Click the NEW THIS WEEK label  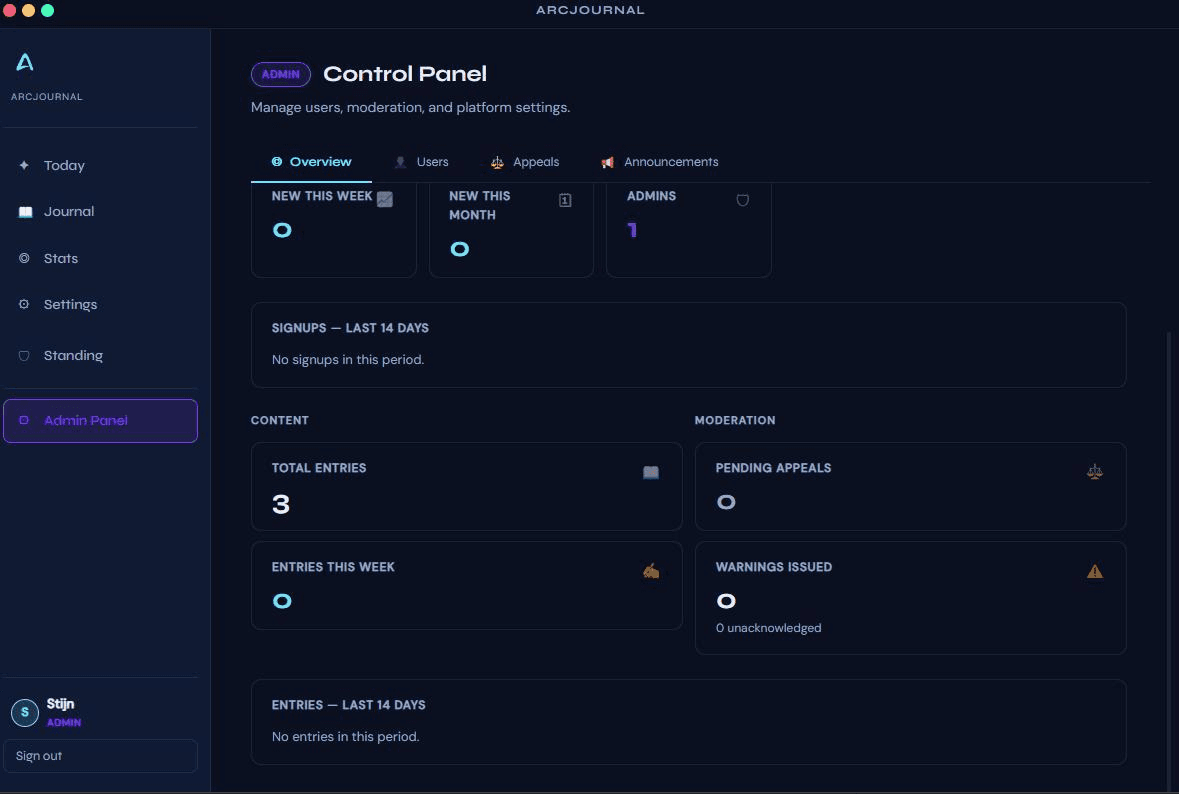322,195
